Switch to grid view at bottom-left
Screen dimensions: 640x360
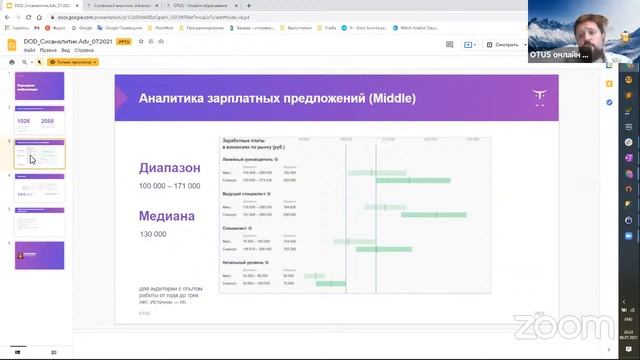point(53,352)
